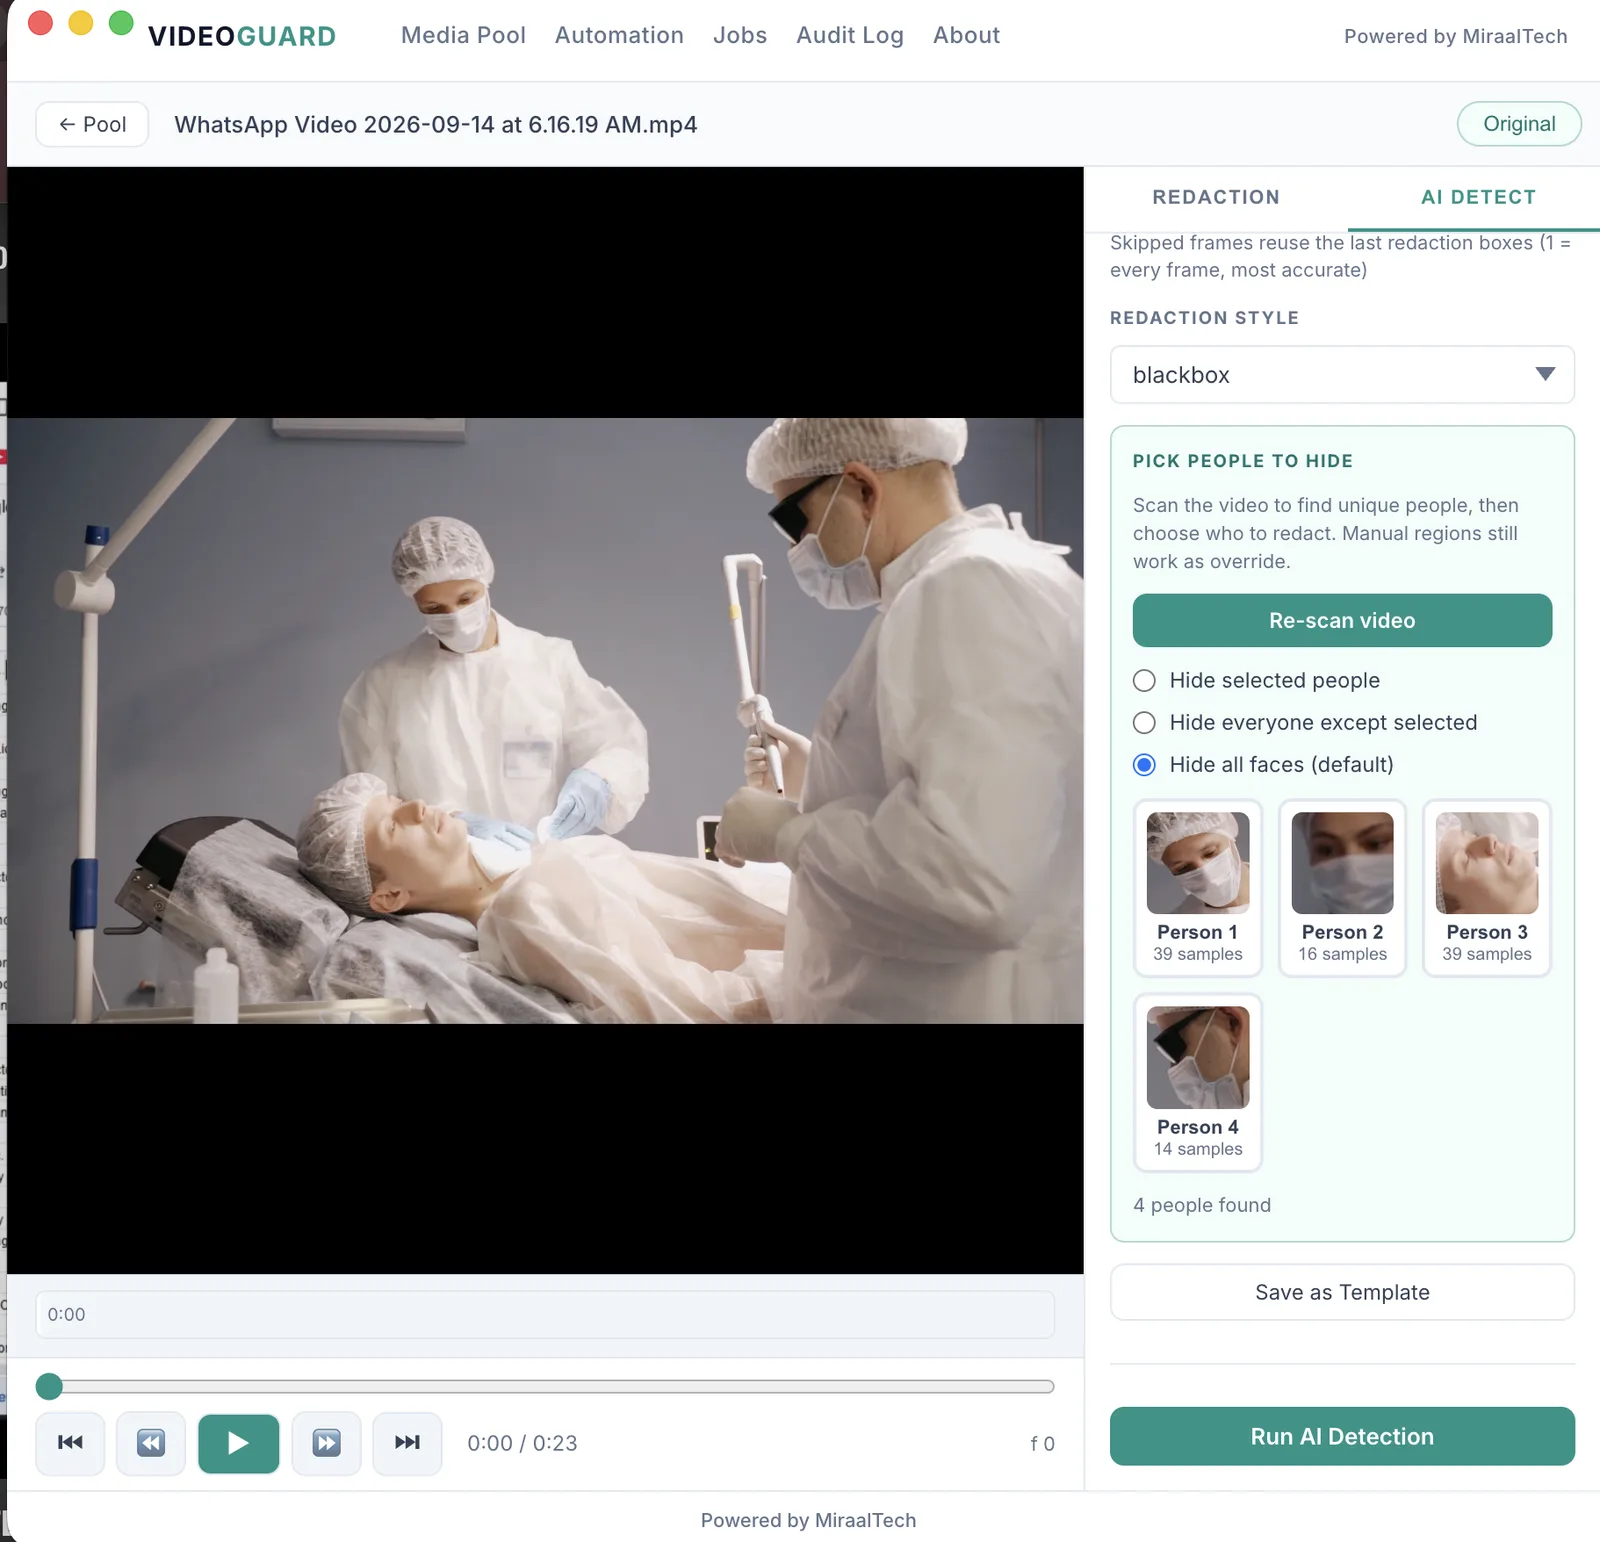The height and width of the screenshot is (1542, 1600).
Task: Select Person 4 face thumbnail
Action: point(1198,1082)
